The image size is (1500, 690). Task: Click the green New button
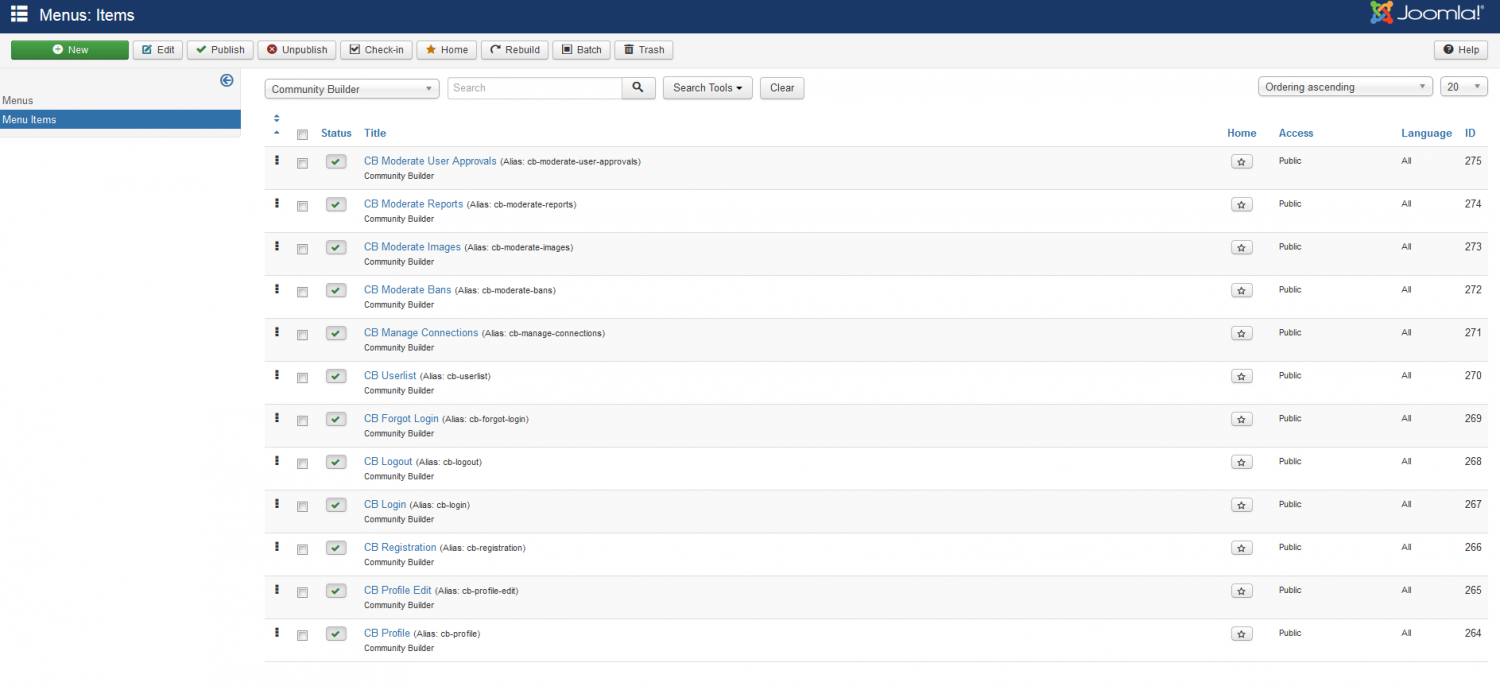pyautogui.click(x=70, y=50)
